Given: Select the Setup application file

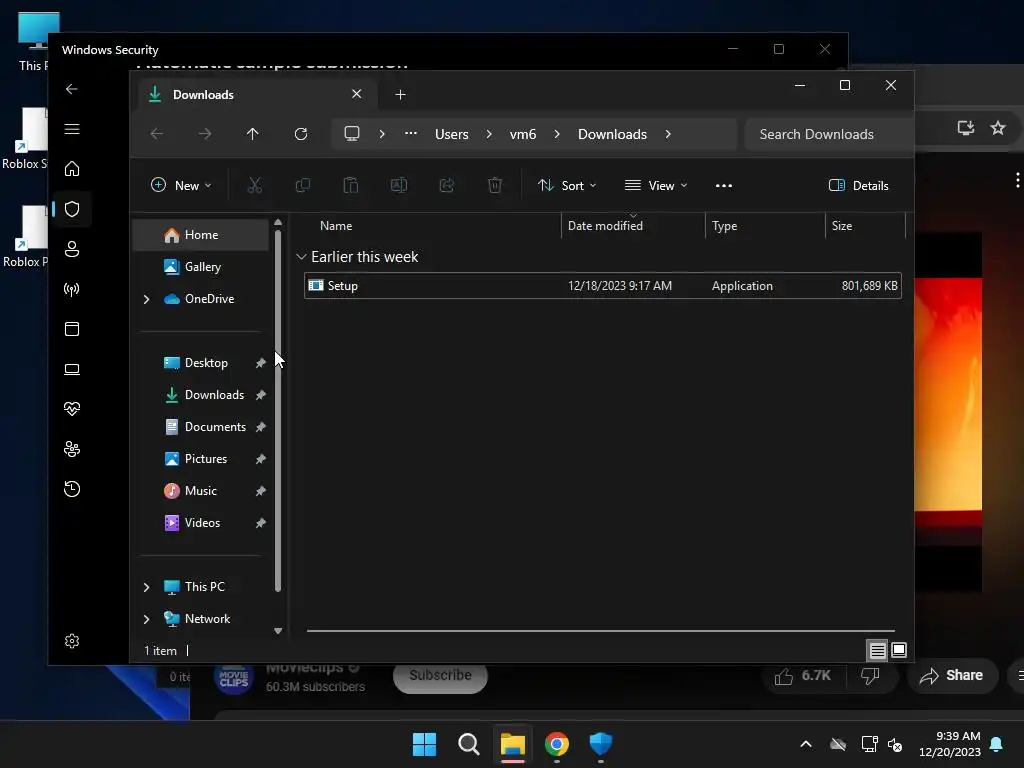Looking at the screenshot, I should click(603, 286).
